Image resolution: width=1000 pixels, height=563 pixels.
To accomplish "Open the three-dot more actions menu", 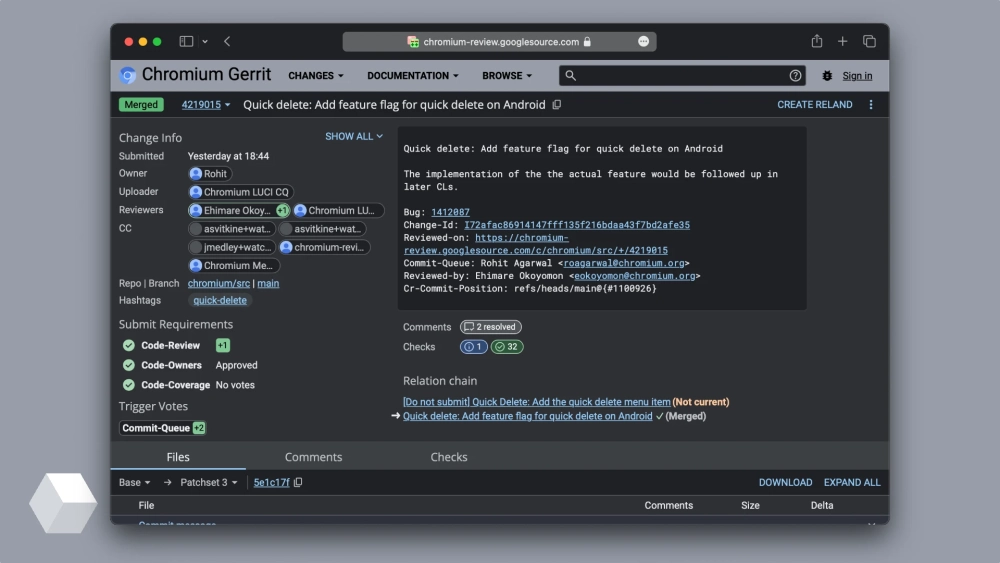I will pyautogui.click(x=870, y=105).
